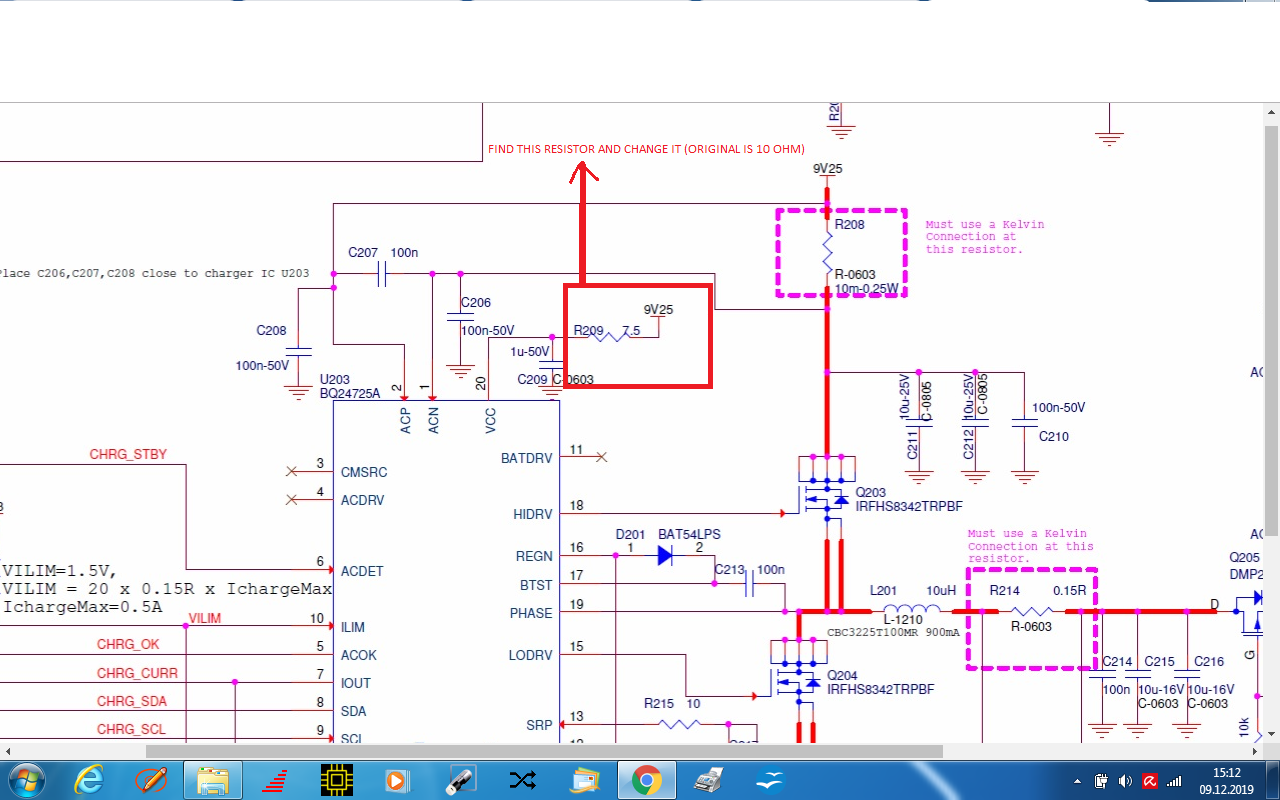Image resolution: width=1280 pixels, height=800 pixels.
Task: Open the Avira antivirus tray icon
Action: (1150, 780)
